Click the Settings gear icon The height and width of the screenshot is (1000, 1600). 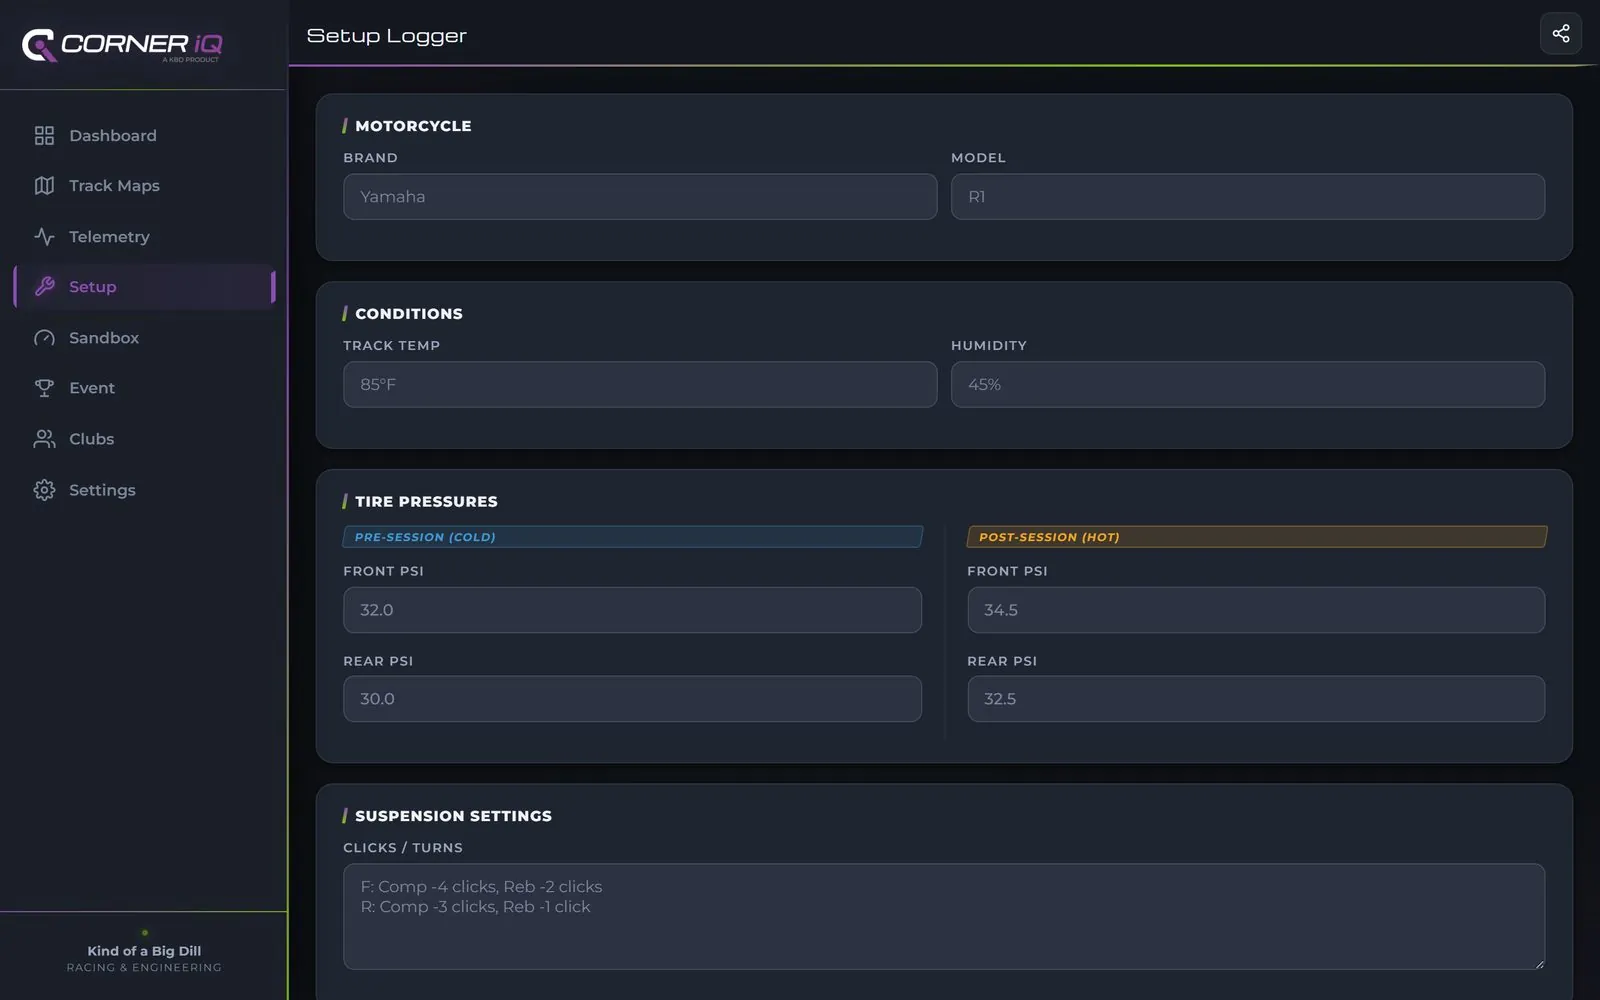click(x=44, y=490)
